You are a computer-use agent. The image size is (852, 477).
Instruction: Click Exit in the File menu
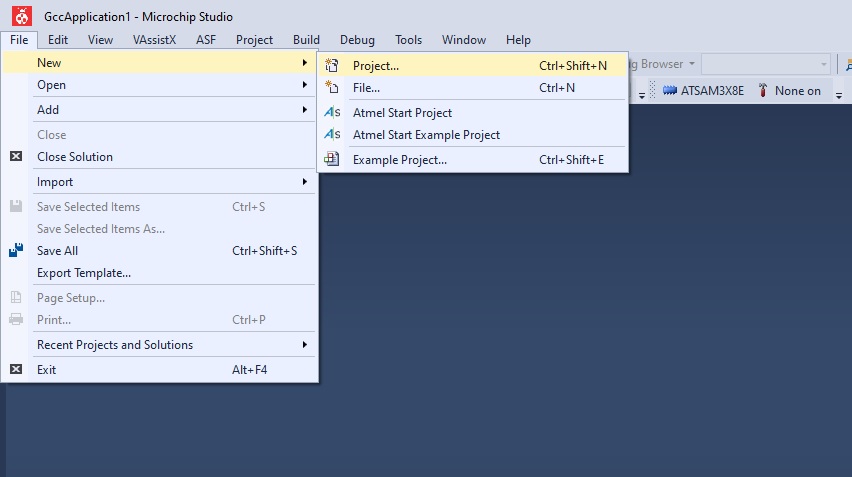[47, 370]
